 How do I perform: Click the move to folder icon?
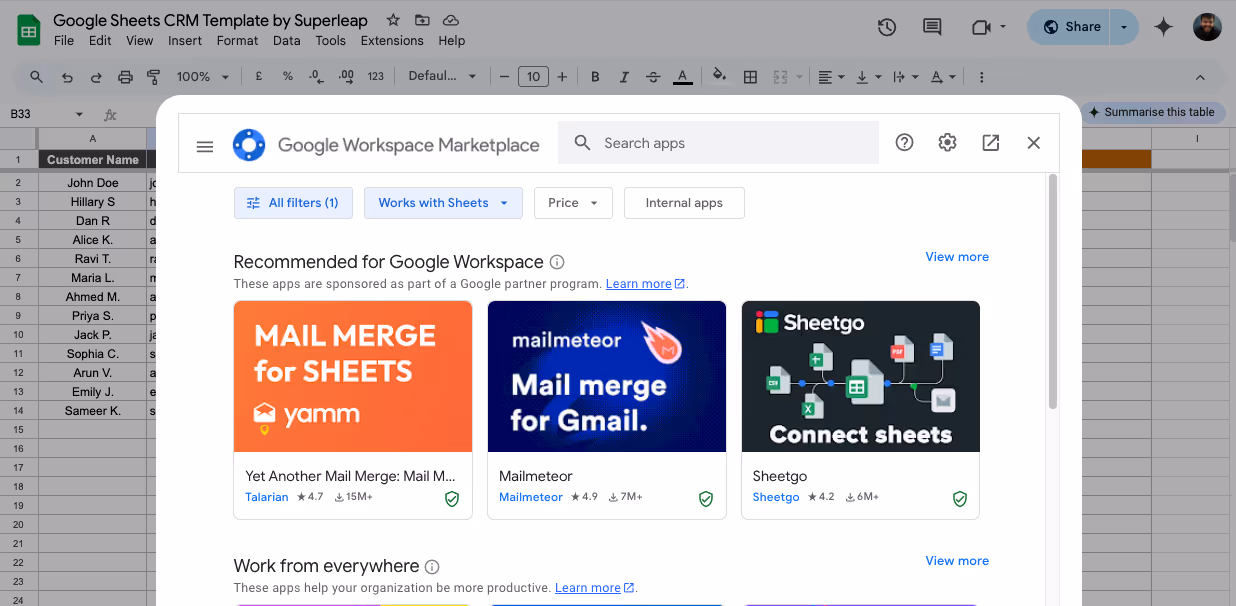[422, 20]
